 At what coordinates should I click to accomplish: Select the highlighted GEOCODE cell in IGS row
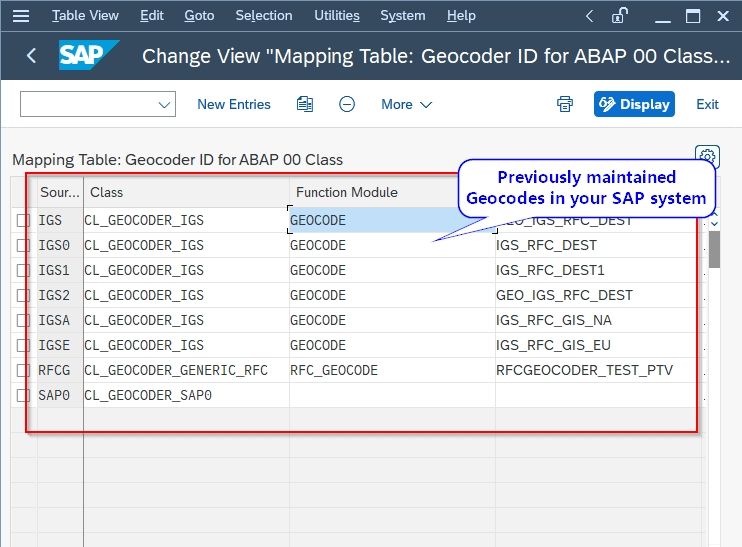point(392,221)
